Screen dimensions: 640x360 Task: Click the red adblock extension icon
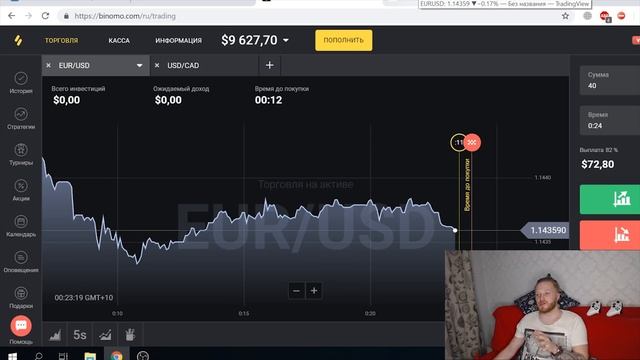pyautogui.click(x=605, y=16)
